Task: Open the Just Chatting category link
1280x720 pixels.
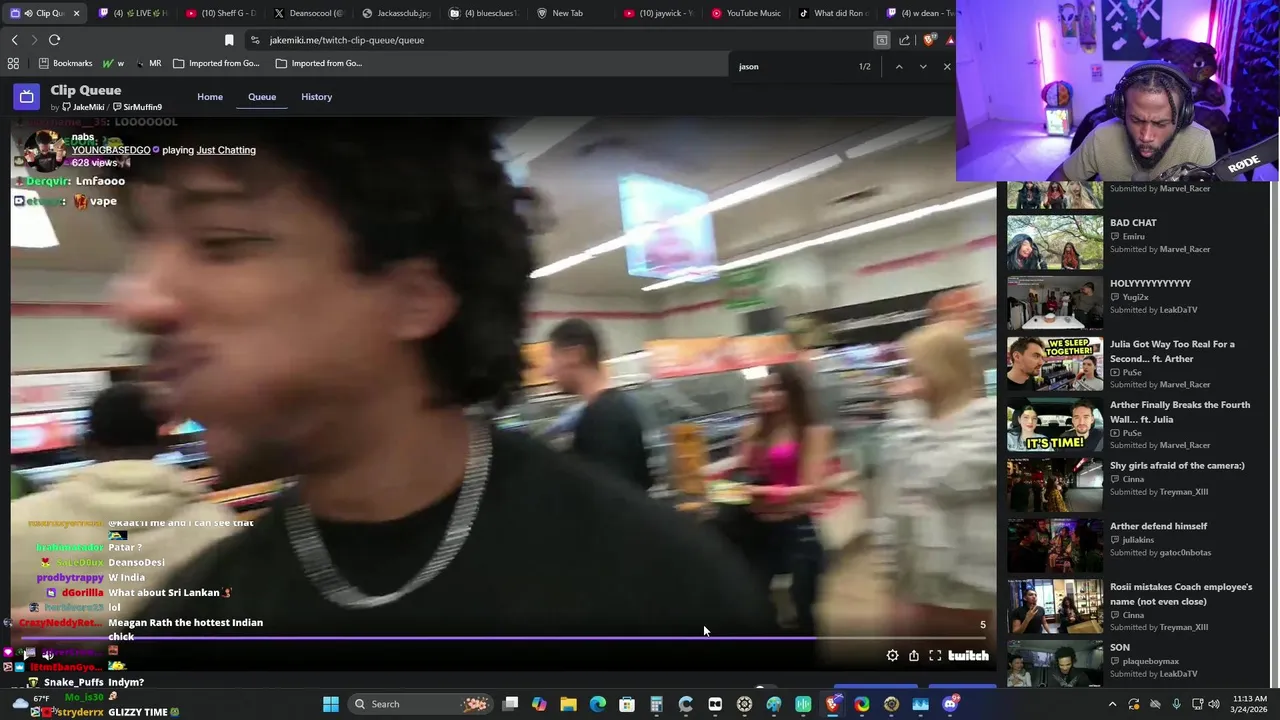Action: point(226,150)
